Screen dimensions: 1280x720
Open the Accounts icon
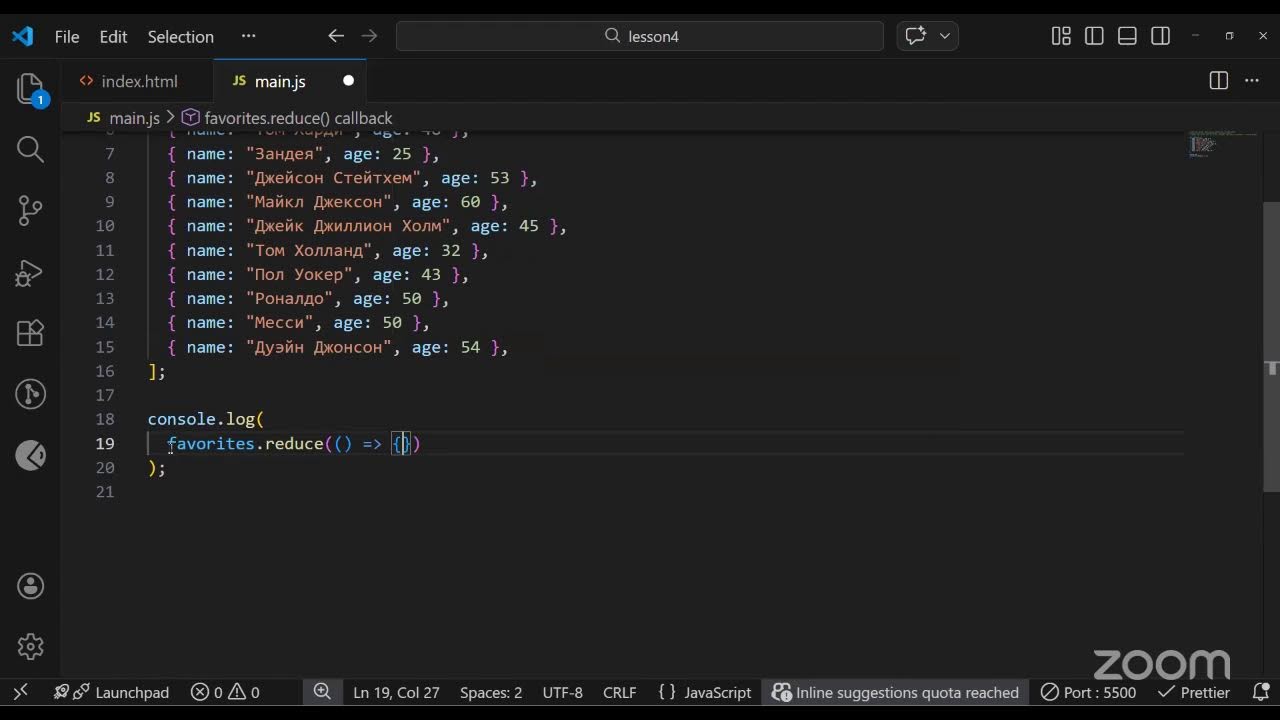pos(31,586)
